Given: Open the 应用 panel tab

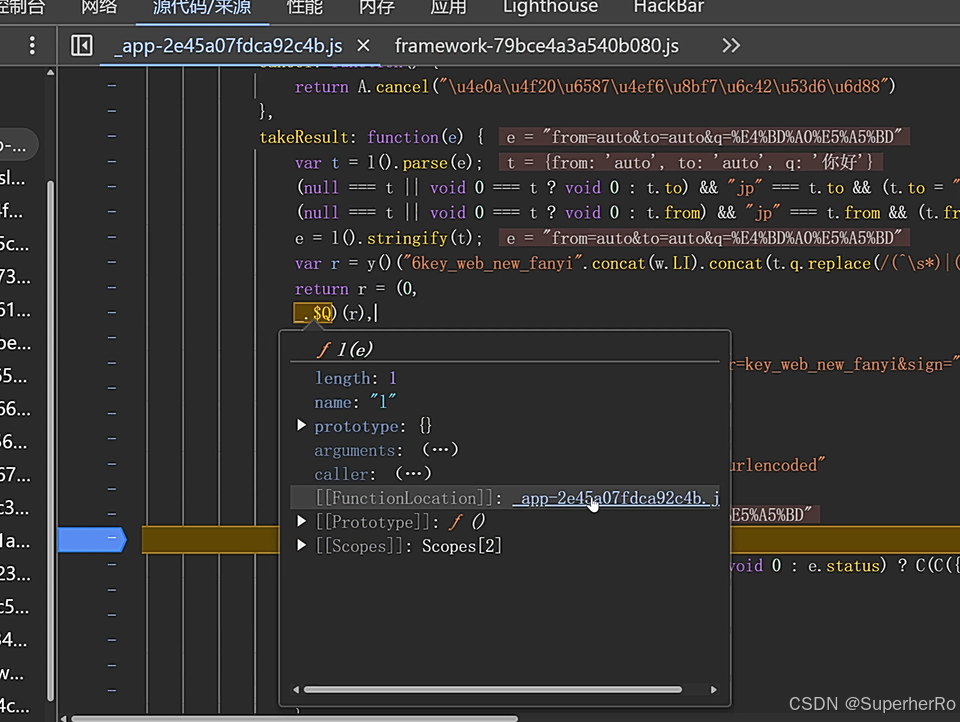Looking at the screenshot, I should coord(448,7).
